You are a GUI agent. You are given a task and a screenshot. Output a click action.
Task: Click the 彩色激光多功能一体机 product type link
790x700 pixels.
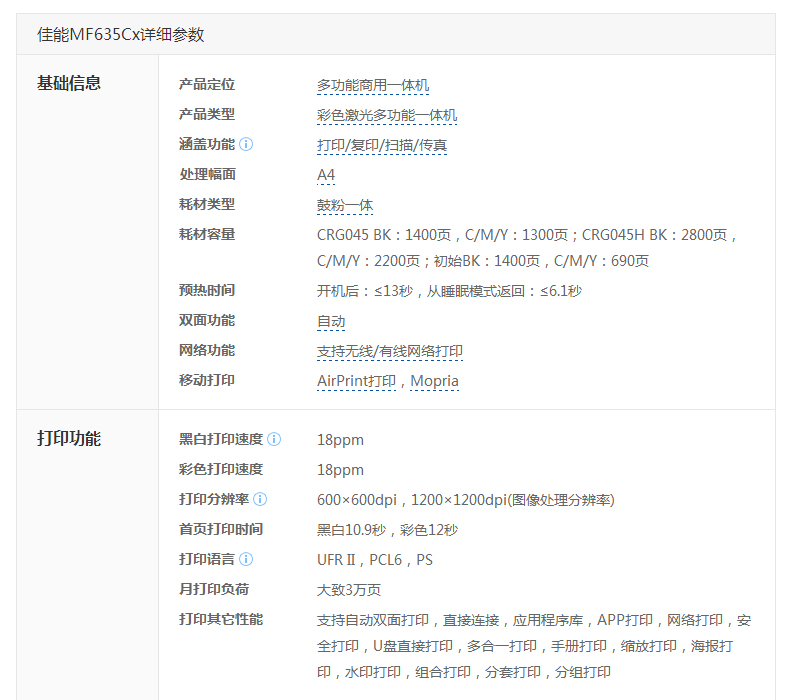(387, 116)
